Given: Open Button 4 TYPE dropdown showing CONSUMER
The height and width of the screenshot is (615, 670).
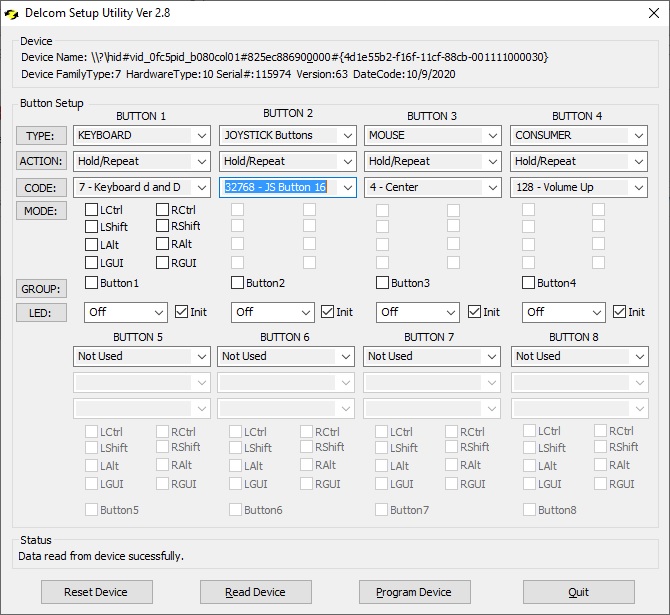Looking at the screenshot, I should click(579, 135).
